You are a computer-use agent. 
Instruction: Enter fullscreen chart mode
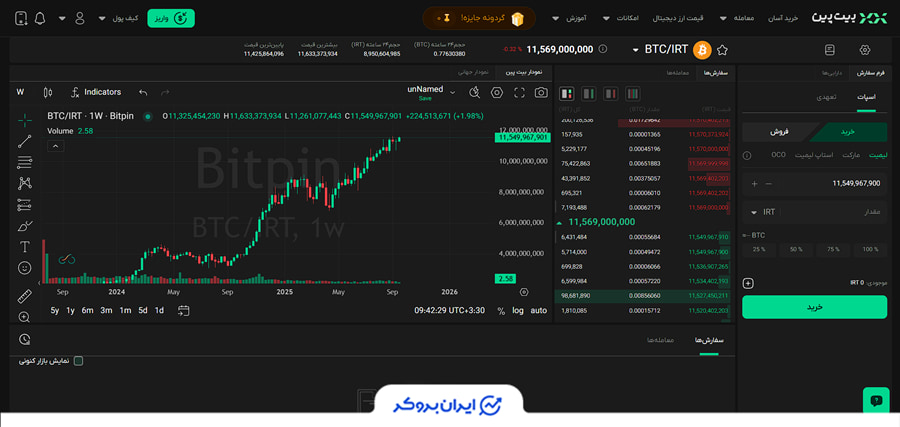click(519, 92)
